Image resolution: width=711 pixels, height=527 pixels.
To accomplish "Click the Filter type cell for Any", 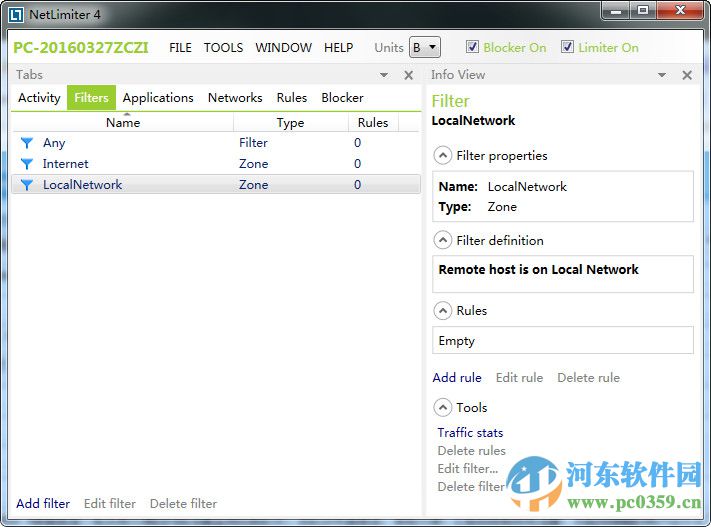I will [253, 143].
